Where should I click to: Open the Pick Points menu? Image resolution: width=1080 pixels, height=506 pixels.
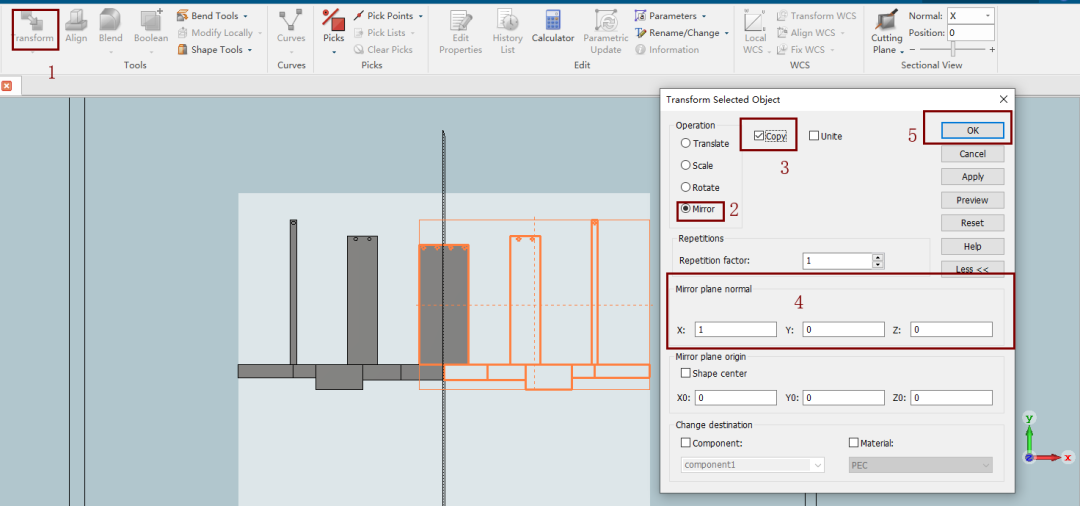tap(389, 16)
